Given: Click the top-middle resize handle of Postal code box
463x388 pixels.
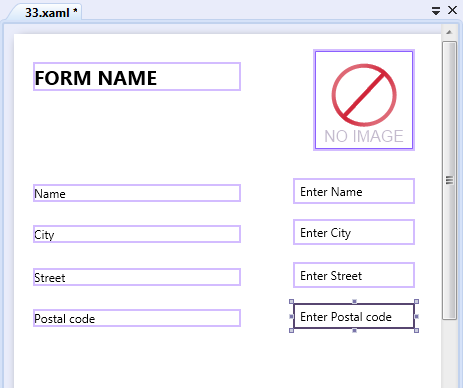Looking at the screenshot, I should coord(354,301).
